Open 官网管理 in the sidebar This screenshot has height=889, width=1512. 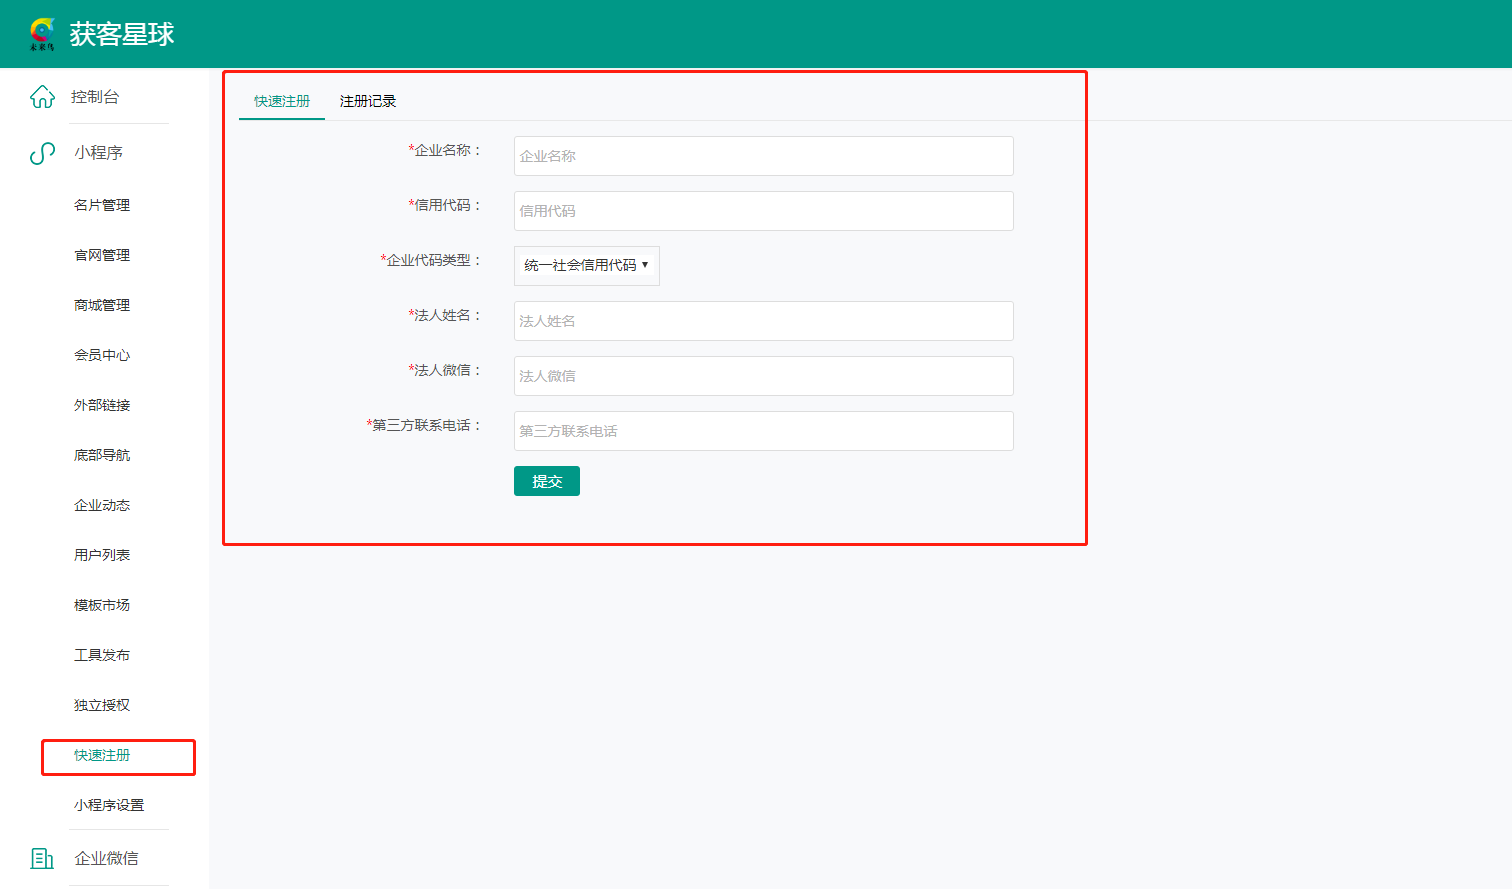pyautogui.click(x=102, y=255)
